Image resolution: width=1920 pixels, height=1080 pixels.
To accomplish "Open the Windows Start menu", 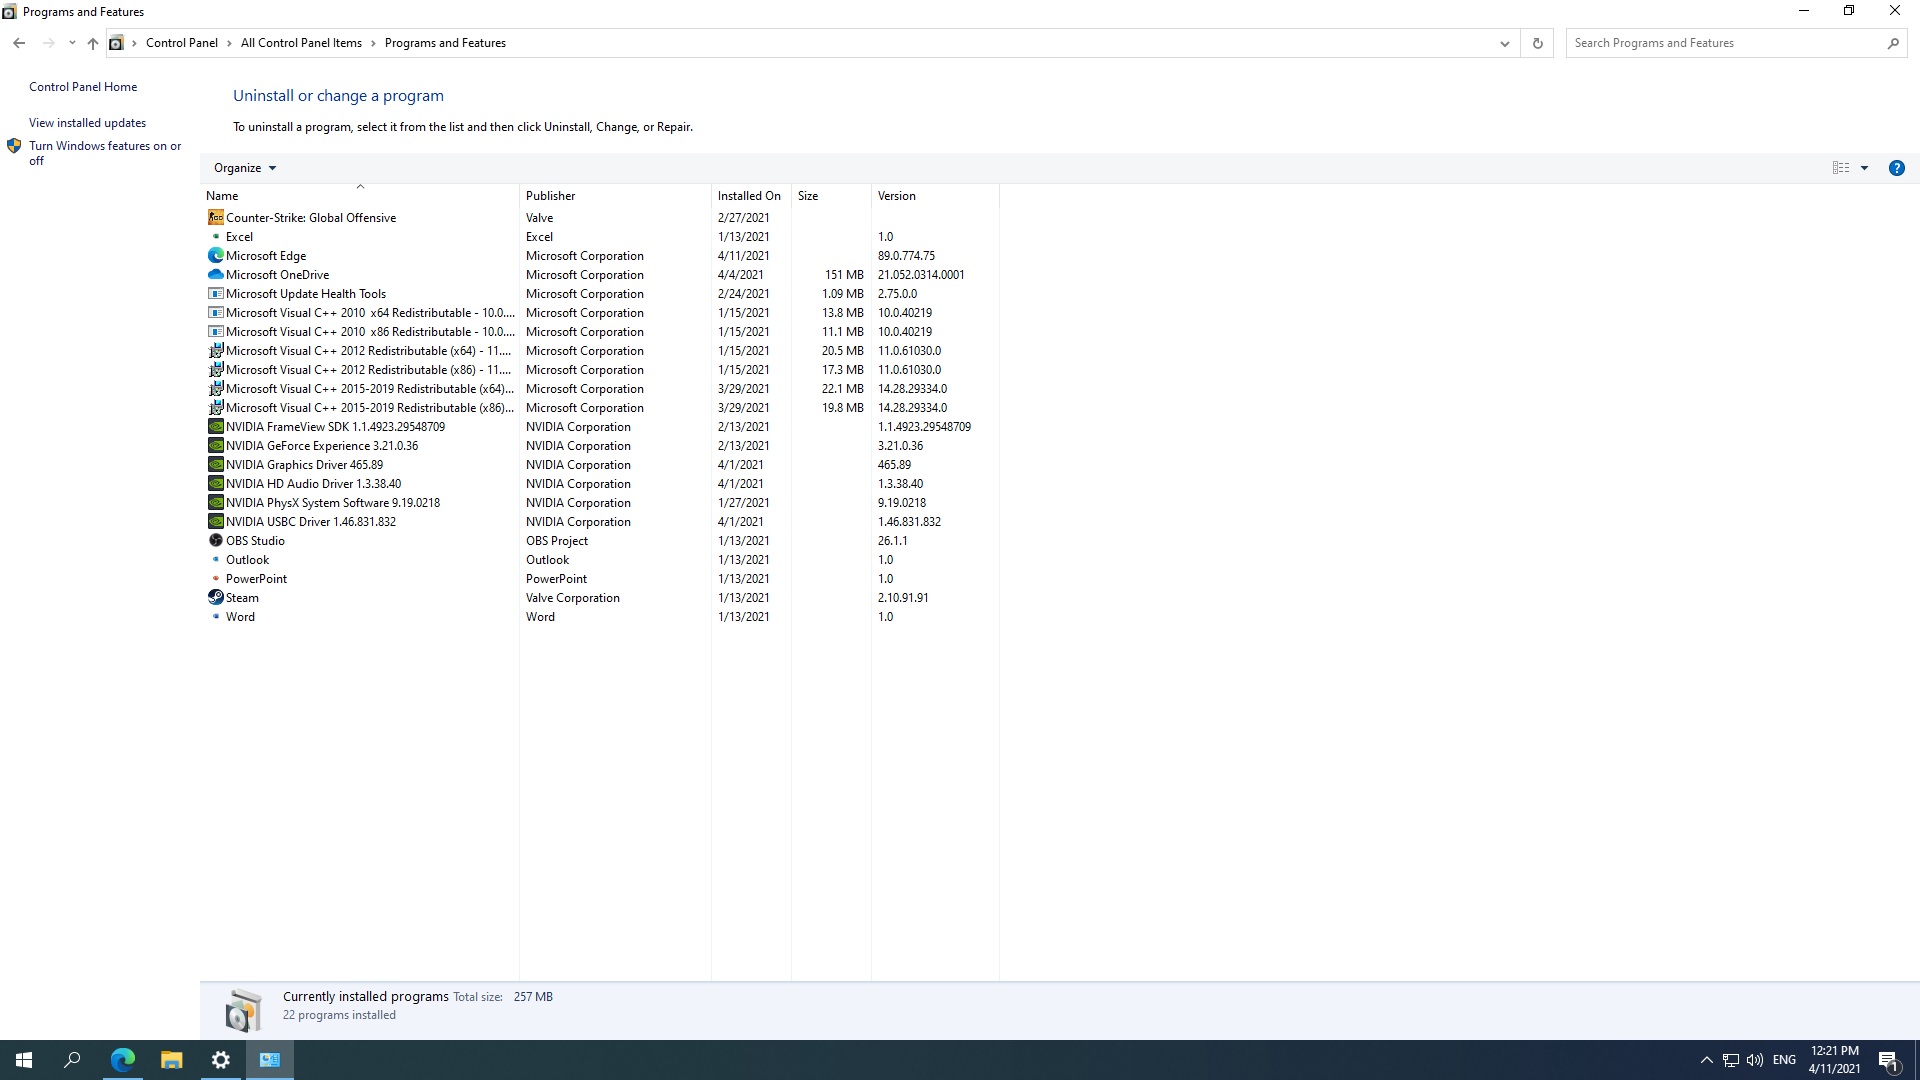I will [x=24, y=1060].
